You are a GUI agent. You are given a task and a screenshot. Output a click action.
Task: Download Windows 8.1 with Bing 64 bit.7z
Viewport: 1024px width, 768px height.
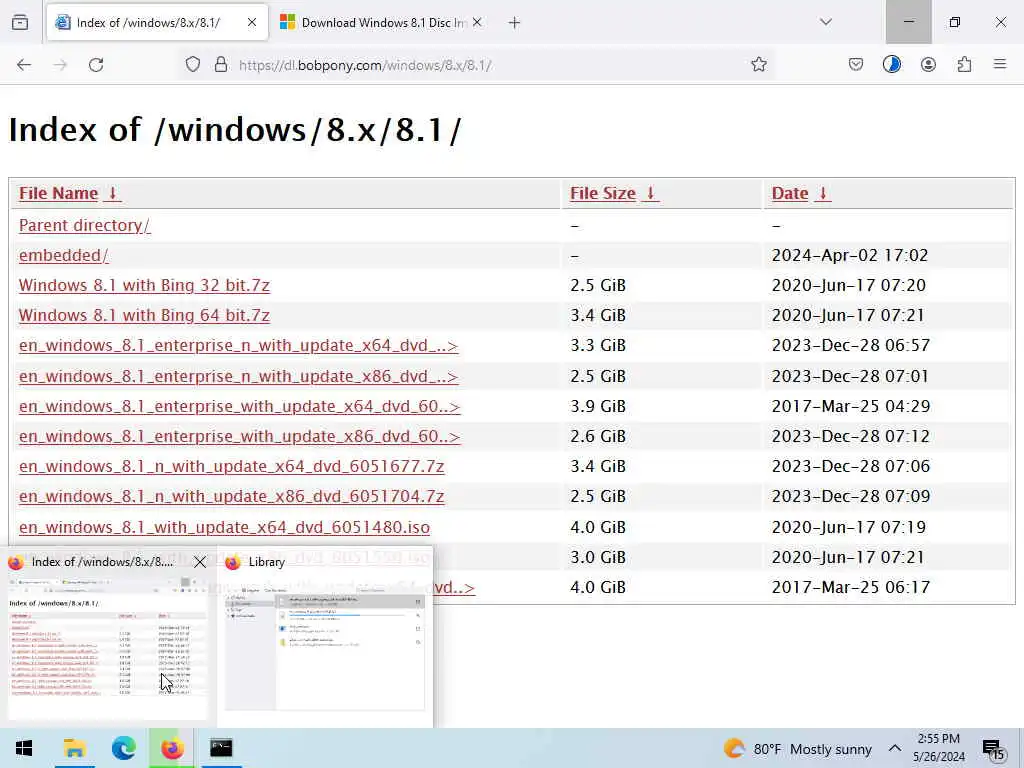pyautogui.click(x=144, y=315)
